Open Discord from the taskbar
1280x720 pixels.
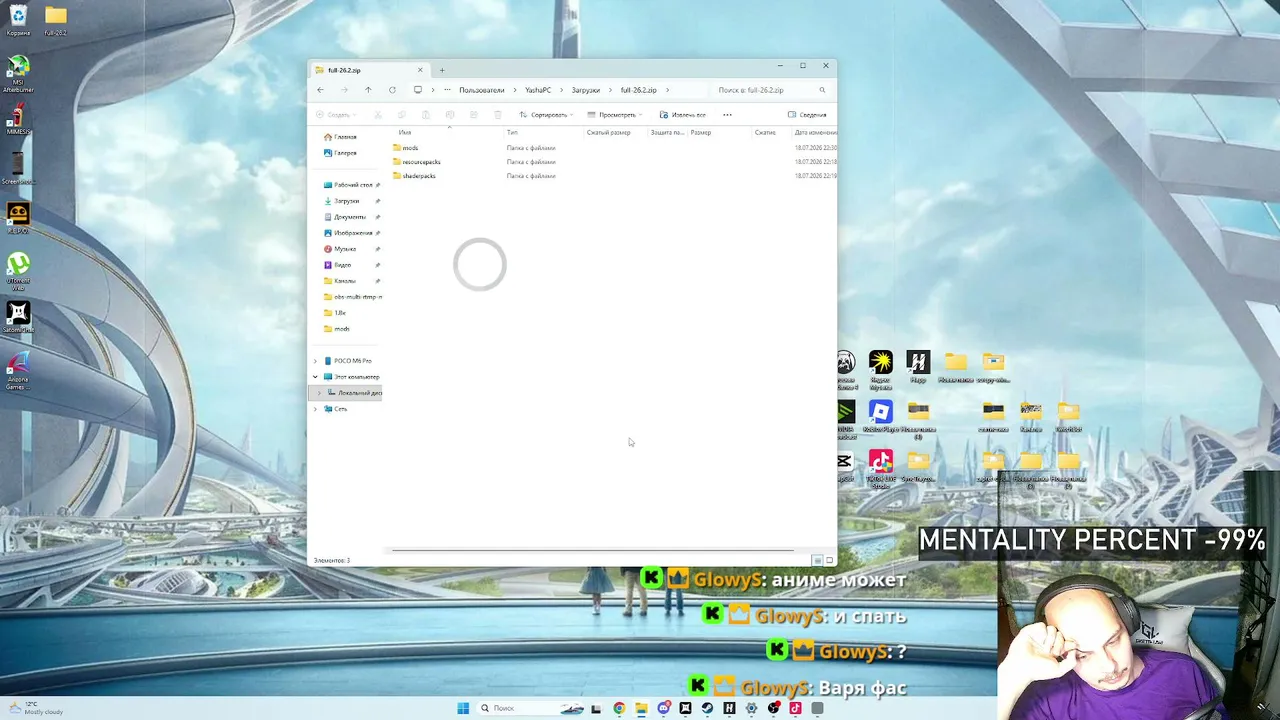tap(663, 708)
